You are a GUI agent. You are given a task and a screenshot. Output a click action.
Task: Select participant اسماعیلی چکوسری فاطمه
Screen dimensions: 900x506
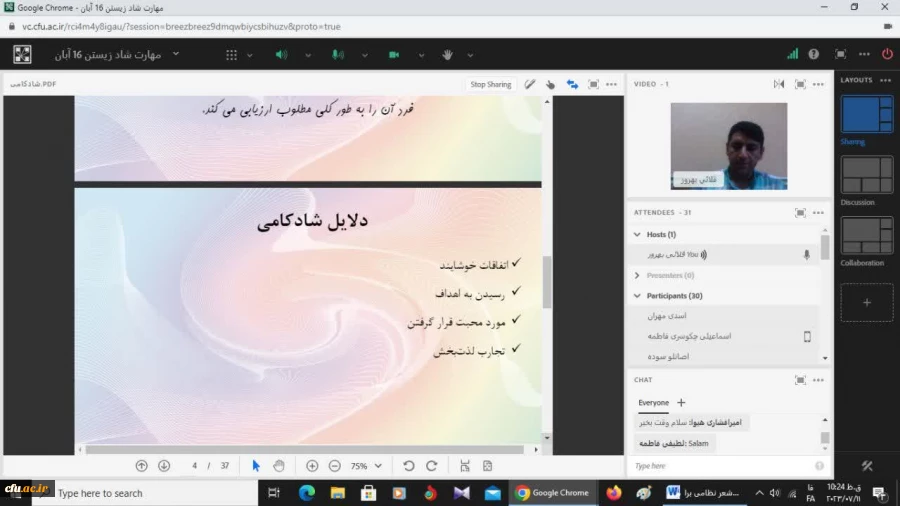[x=724, y=337]
